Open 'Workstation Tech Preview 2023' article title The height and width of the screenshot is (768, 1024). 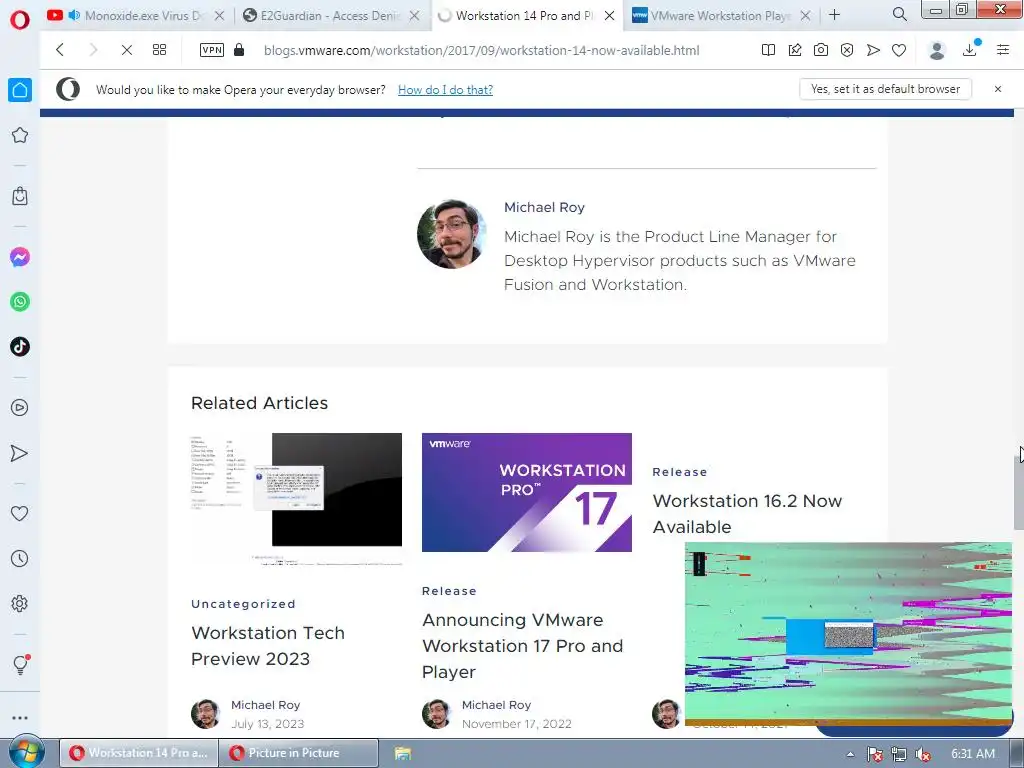click(268, 646)
